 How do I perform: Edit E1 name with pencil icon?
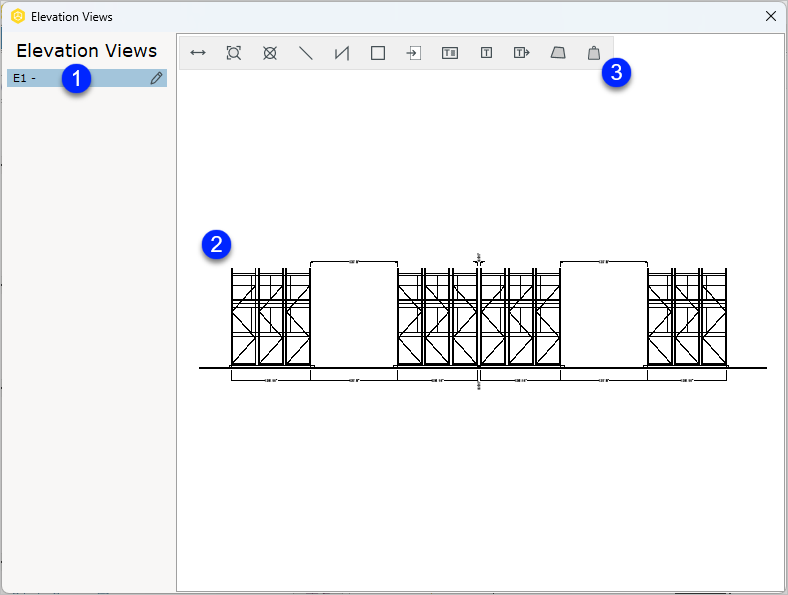pos(156,78)
